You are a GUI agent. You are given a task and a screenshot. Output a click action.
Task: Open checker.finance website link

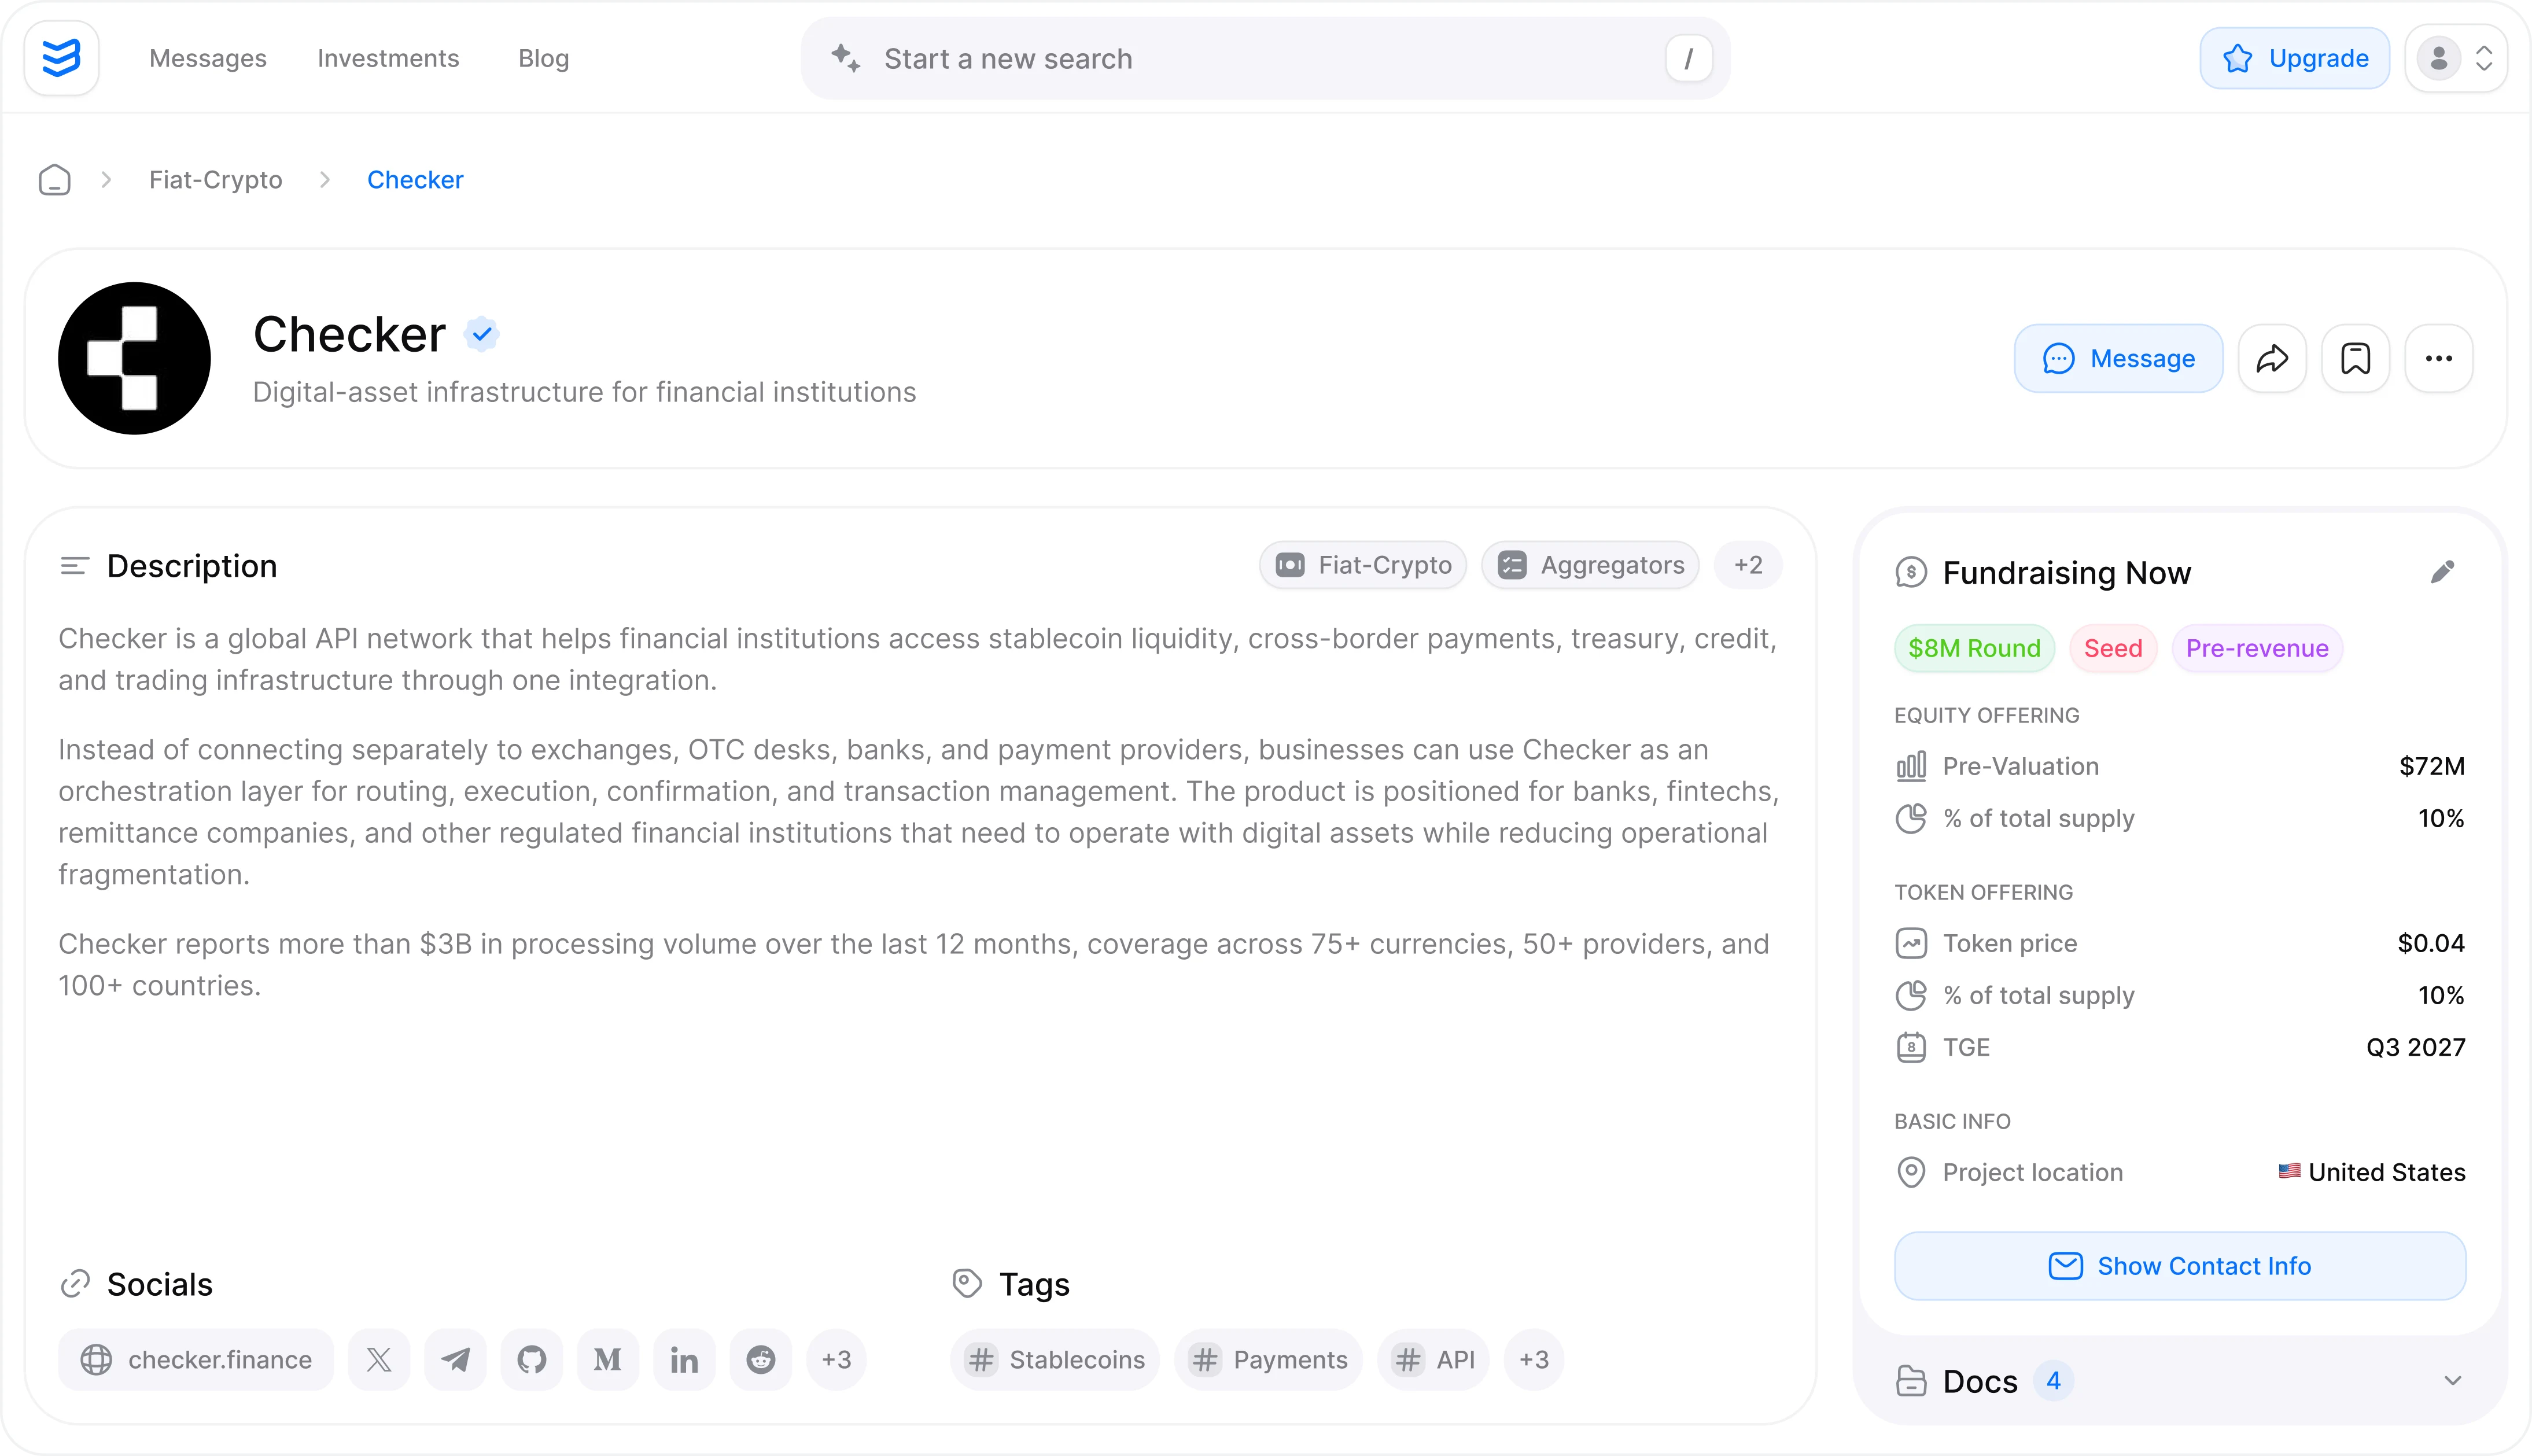[x=196, y=1360]
